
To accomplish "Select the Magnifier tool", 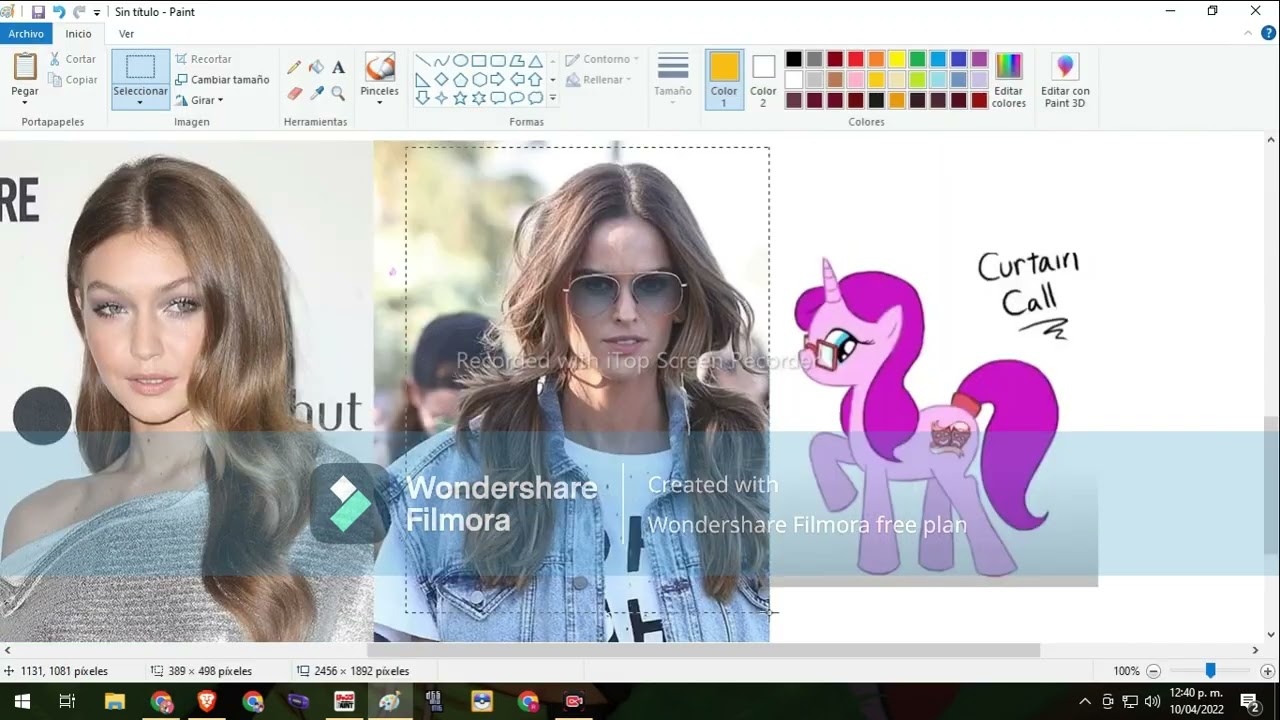I will click(338, 93).
